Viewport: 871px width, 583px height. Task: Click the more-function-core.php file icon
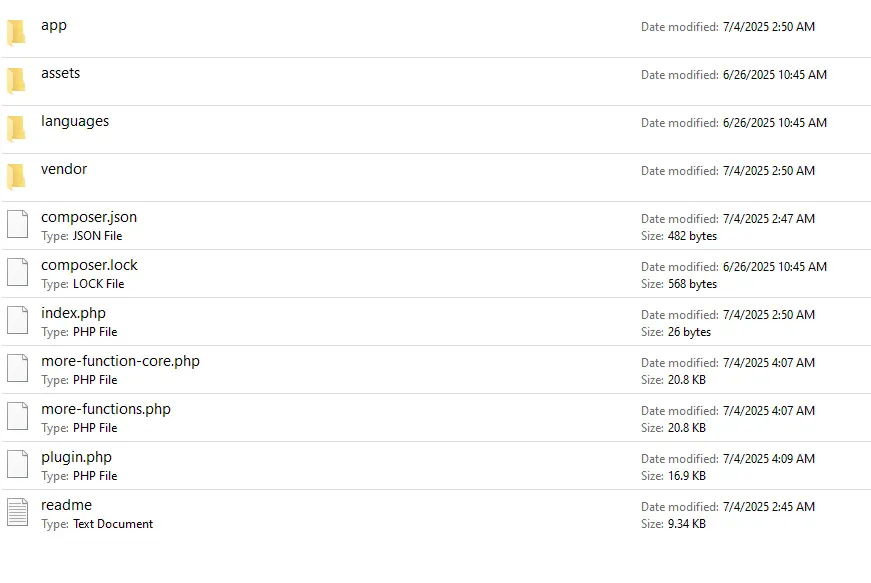pyautogui.click(x=17, y=368)
